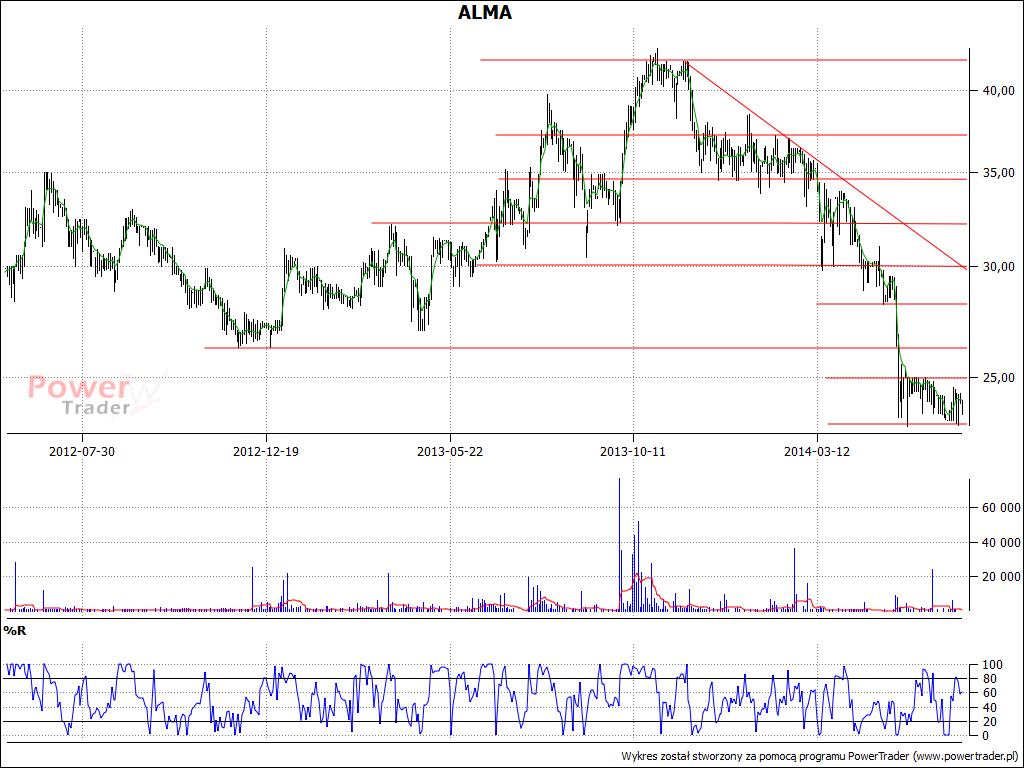Click the 40 level on %R axis
1024x768 pixels.
pos(989,708)
